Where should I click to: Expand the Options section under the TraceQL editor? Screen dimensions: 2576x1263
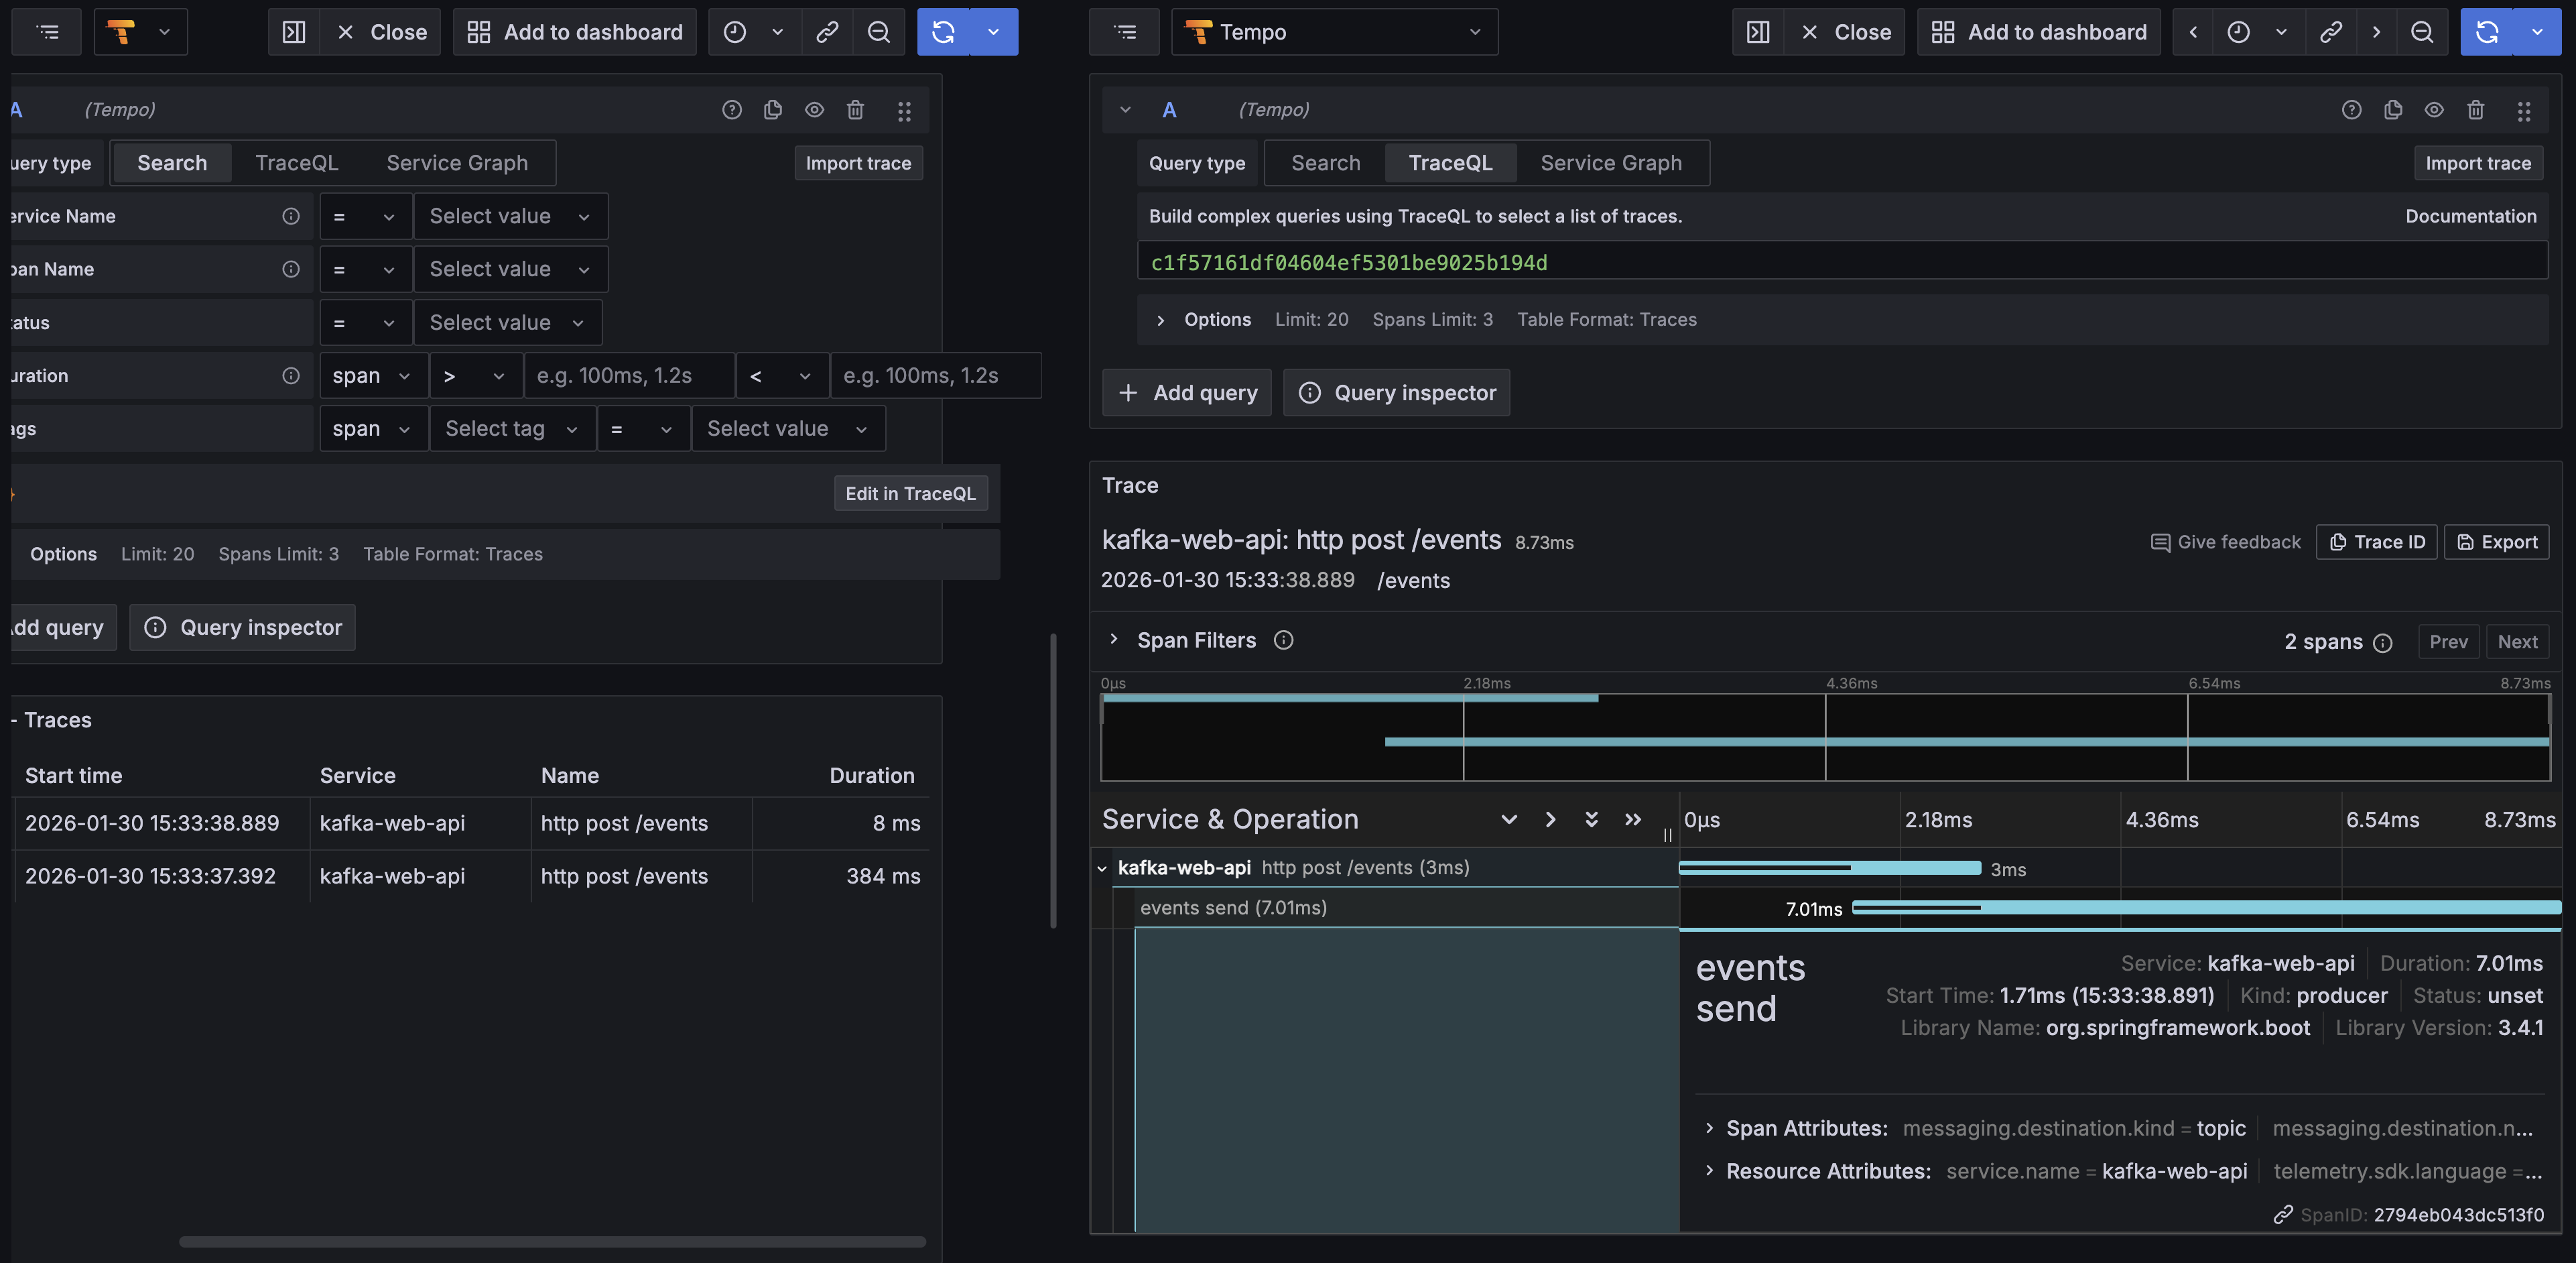[1217, 319]
